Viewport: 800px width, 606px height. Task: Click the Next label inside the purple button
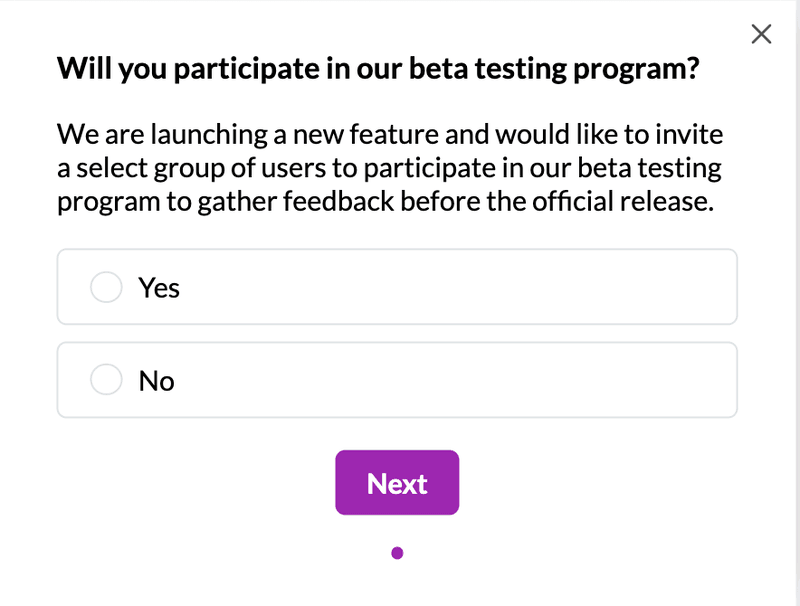pos(397,482)
